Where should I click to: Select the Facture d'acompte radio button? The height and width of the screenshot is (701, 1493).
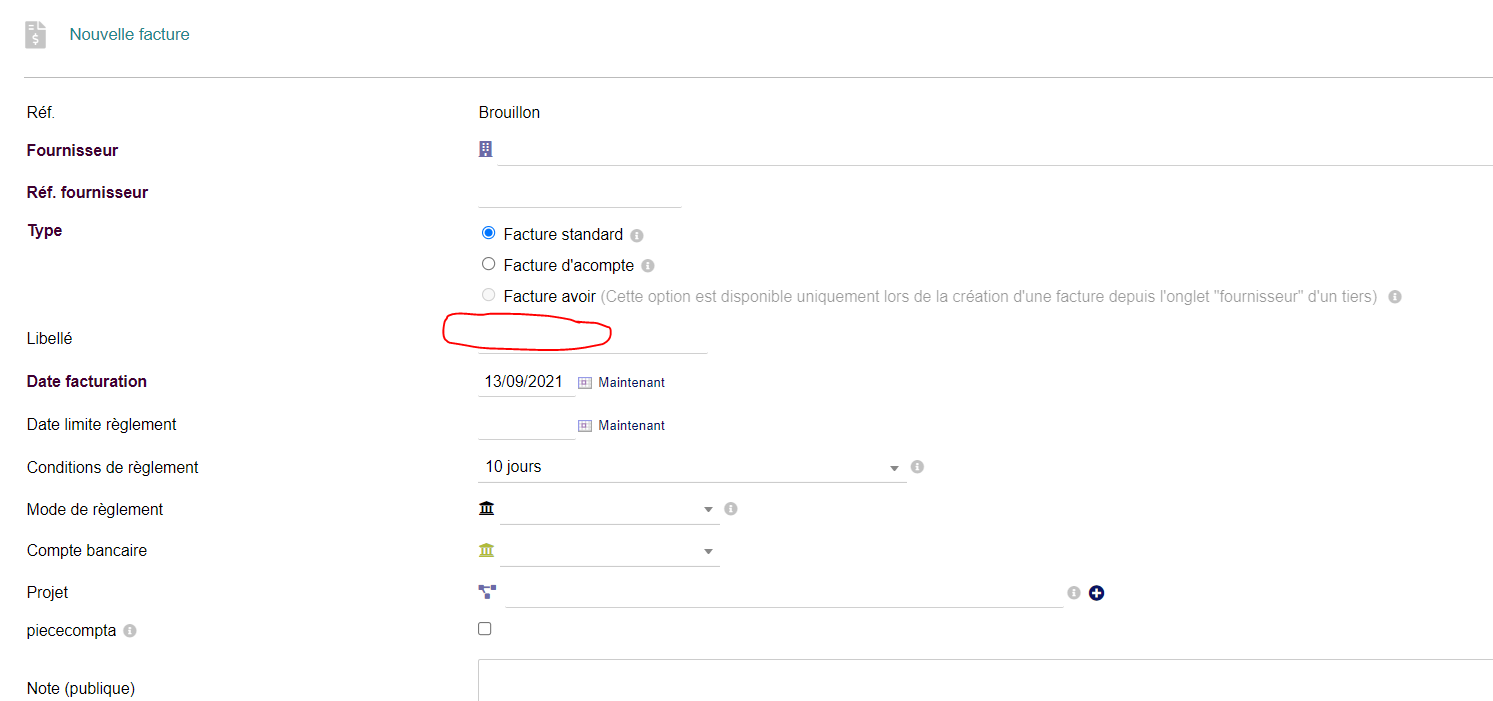pyautogui.click(x=488, y=263)
